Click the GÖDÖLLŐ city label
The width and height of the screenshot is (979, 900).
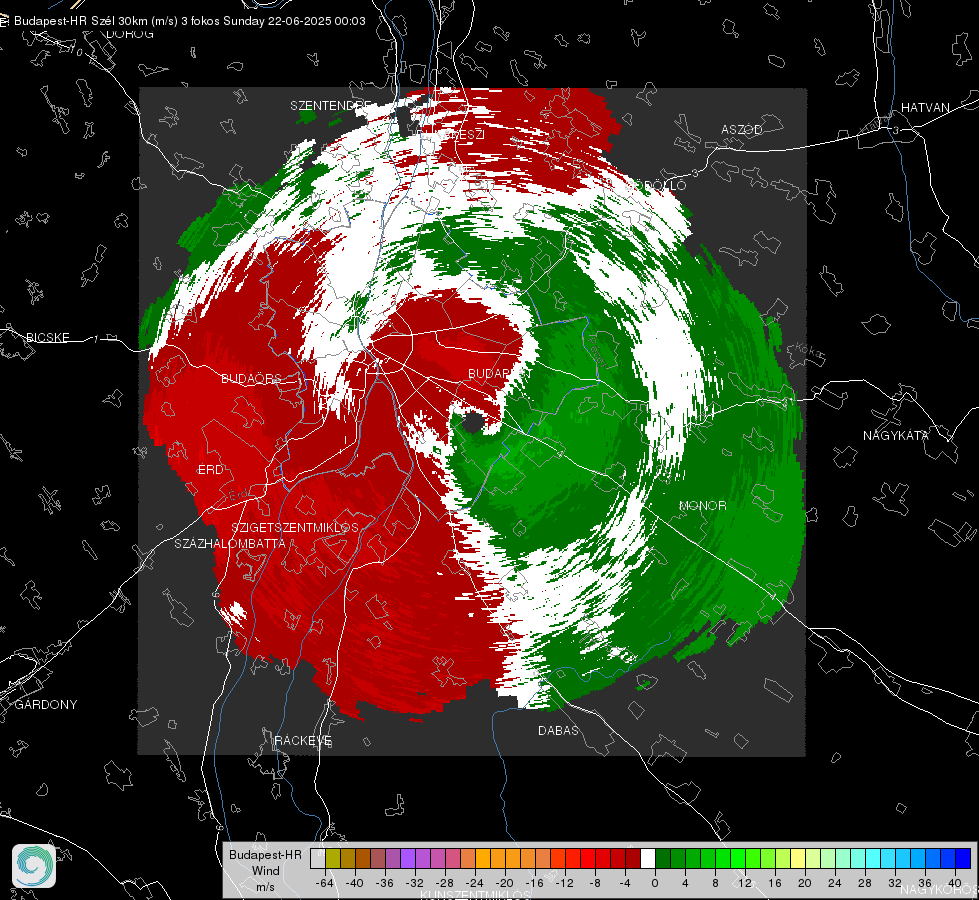pyautogui.click(x=656, y=185)
